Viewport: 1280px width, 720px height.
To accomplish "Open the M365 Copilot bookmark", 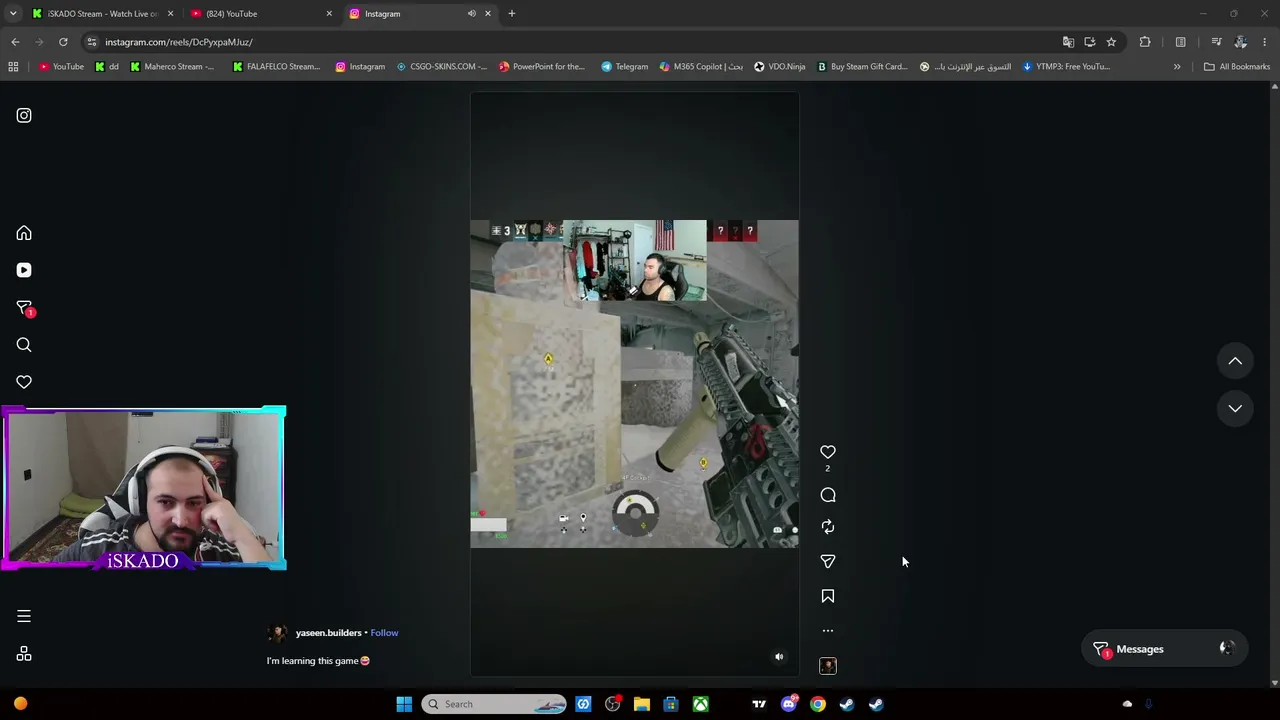I will click(701, 67).
